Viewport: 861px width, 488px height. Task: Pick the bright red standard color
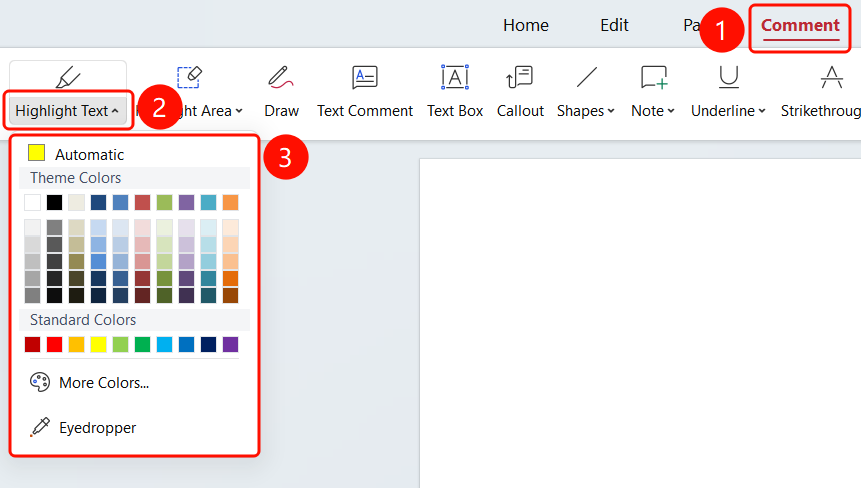tap(54, 344)
